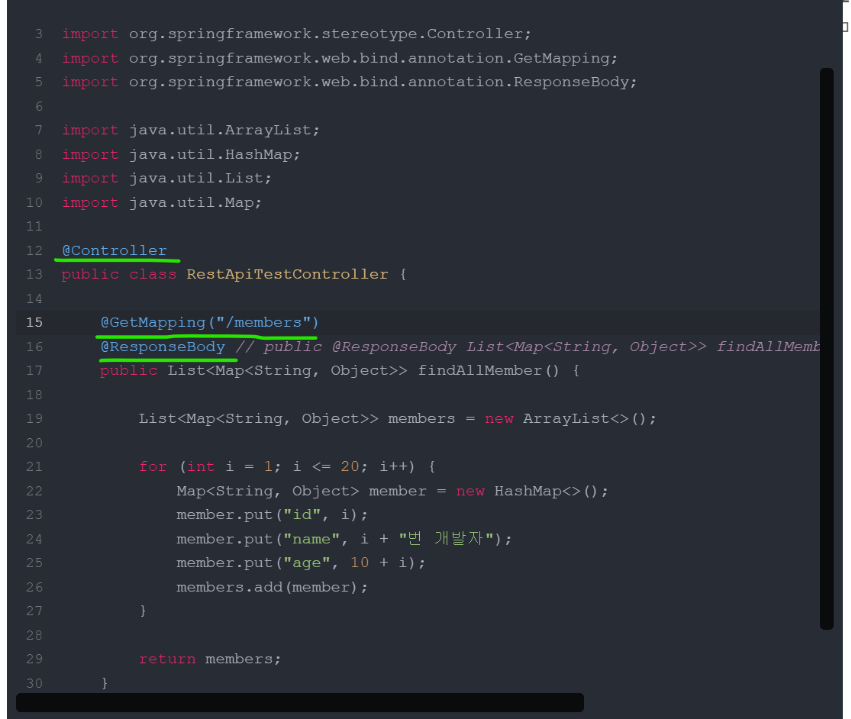Click line number 29 in the gutter
The width and height of the screenshot is (851, 719).
34,659
